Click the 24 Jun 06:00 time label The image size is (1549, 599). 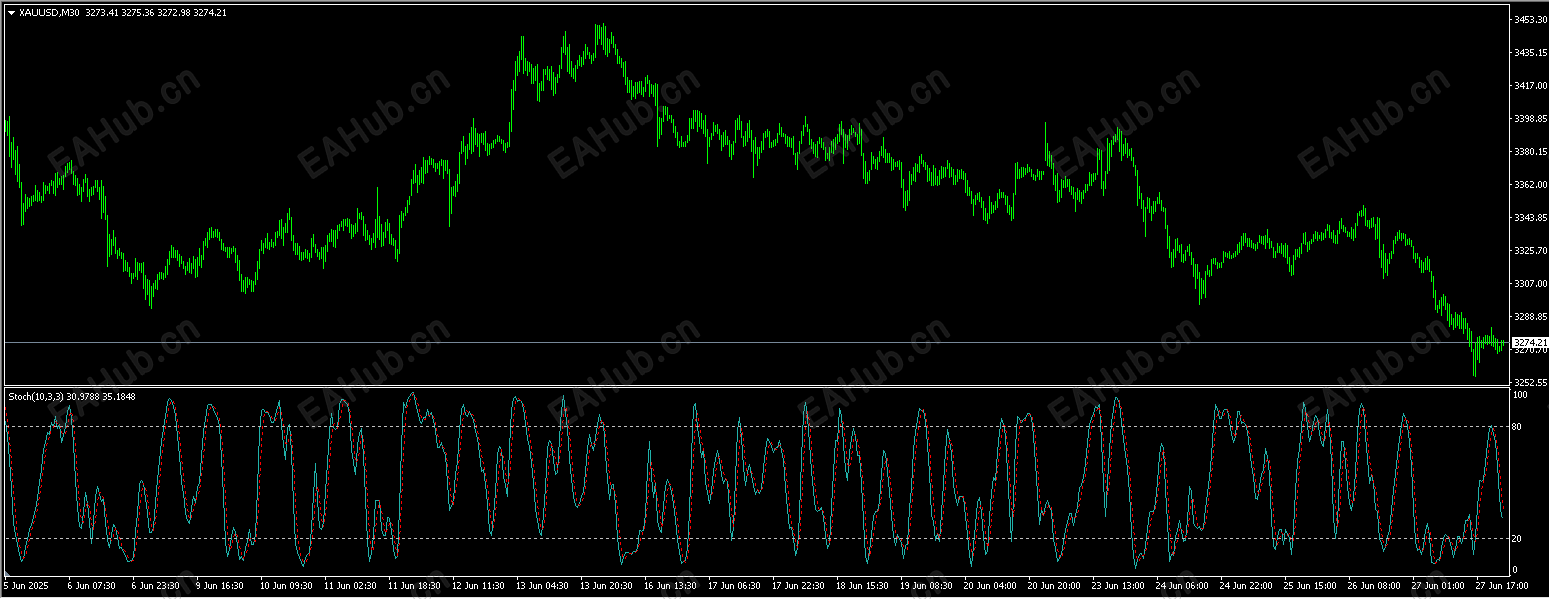1182,586
